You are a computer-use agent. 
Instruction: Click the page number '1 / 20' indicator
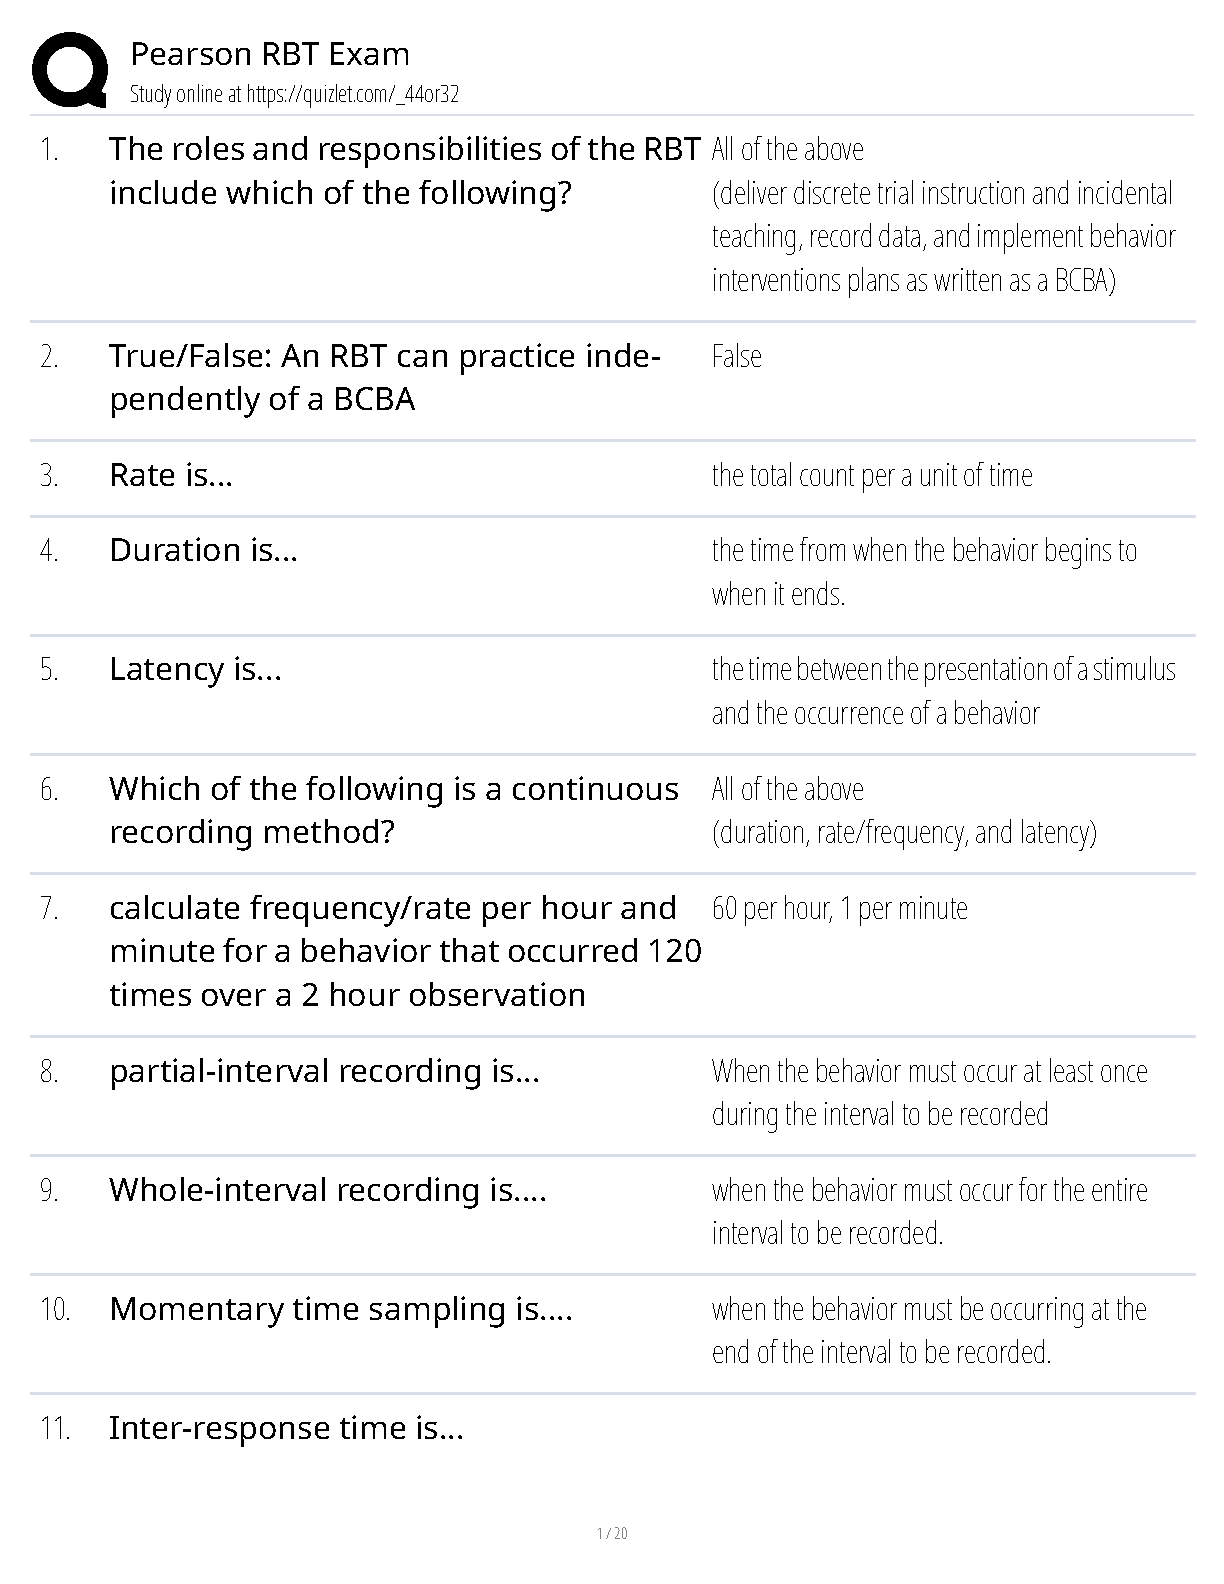612,1534
